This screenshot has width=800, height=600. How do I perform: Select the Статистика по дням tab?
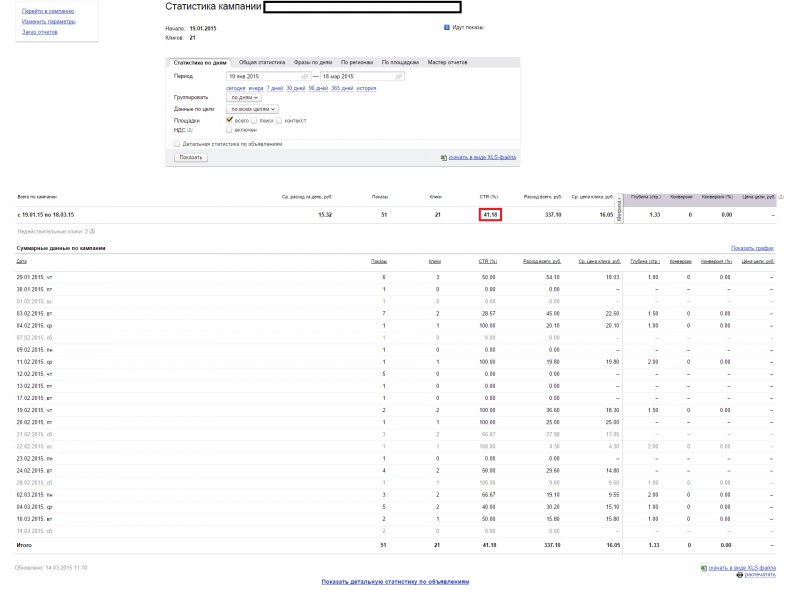coord(199,63)
